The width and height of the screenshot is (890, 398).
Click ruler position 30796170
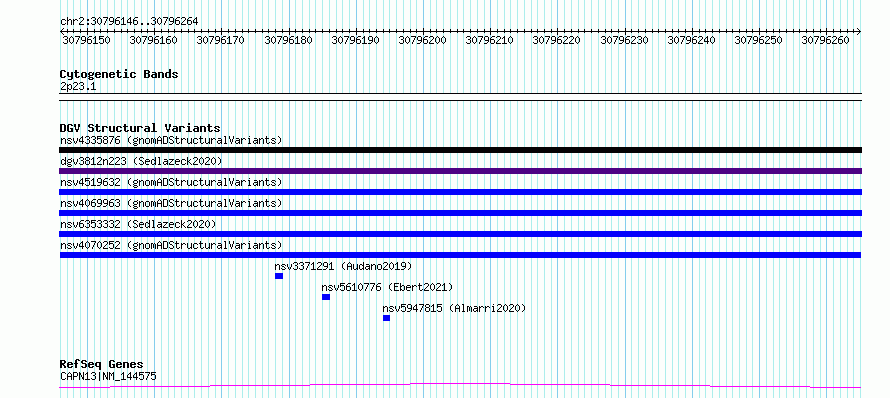[220, 40]
